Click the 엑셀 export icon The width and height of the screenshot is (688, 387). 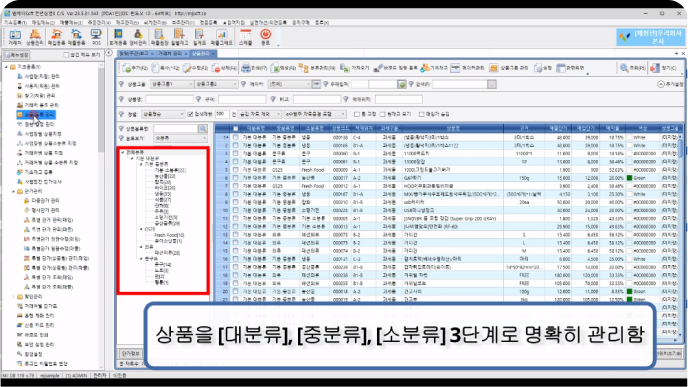tap(283, 68)
